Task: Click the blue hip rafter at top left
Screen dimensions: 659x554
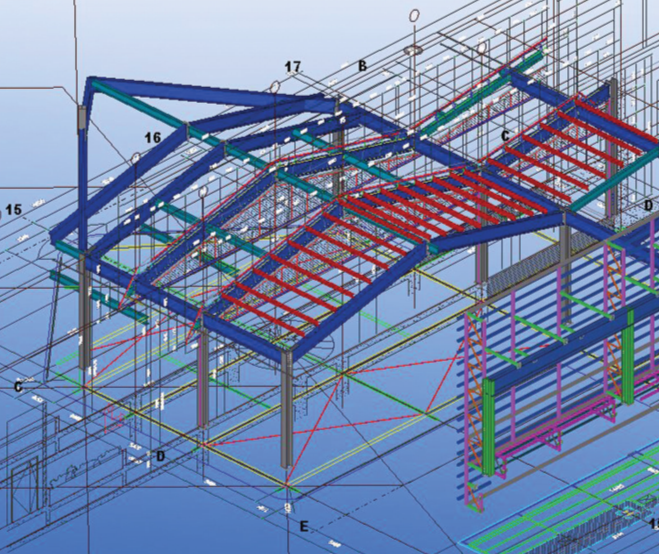Action: click(x=210, y=89)
